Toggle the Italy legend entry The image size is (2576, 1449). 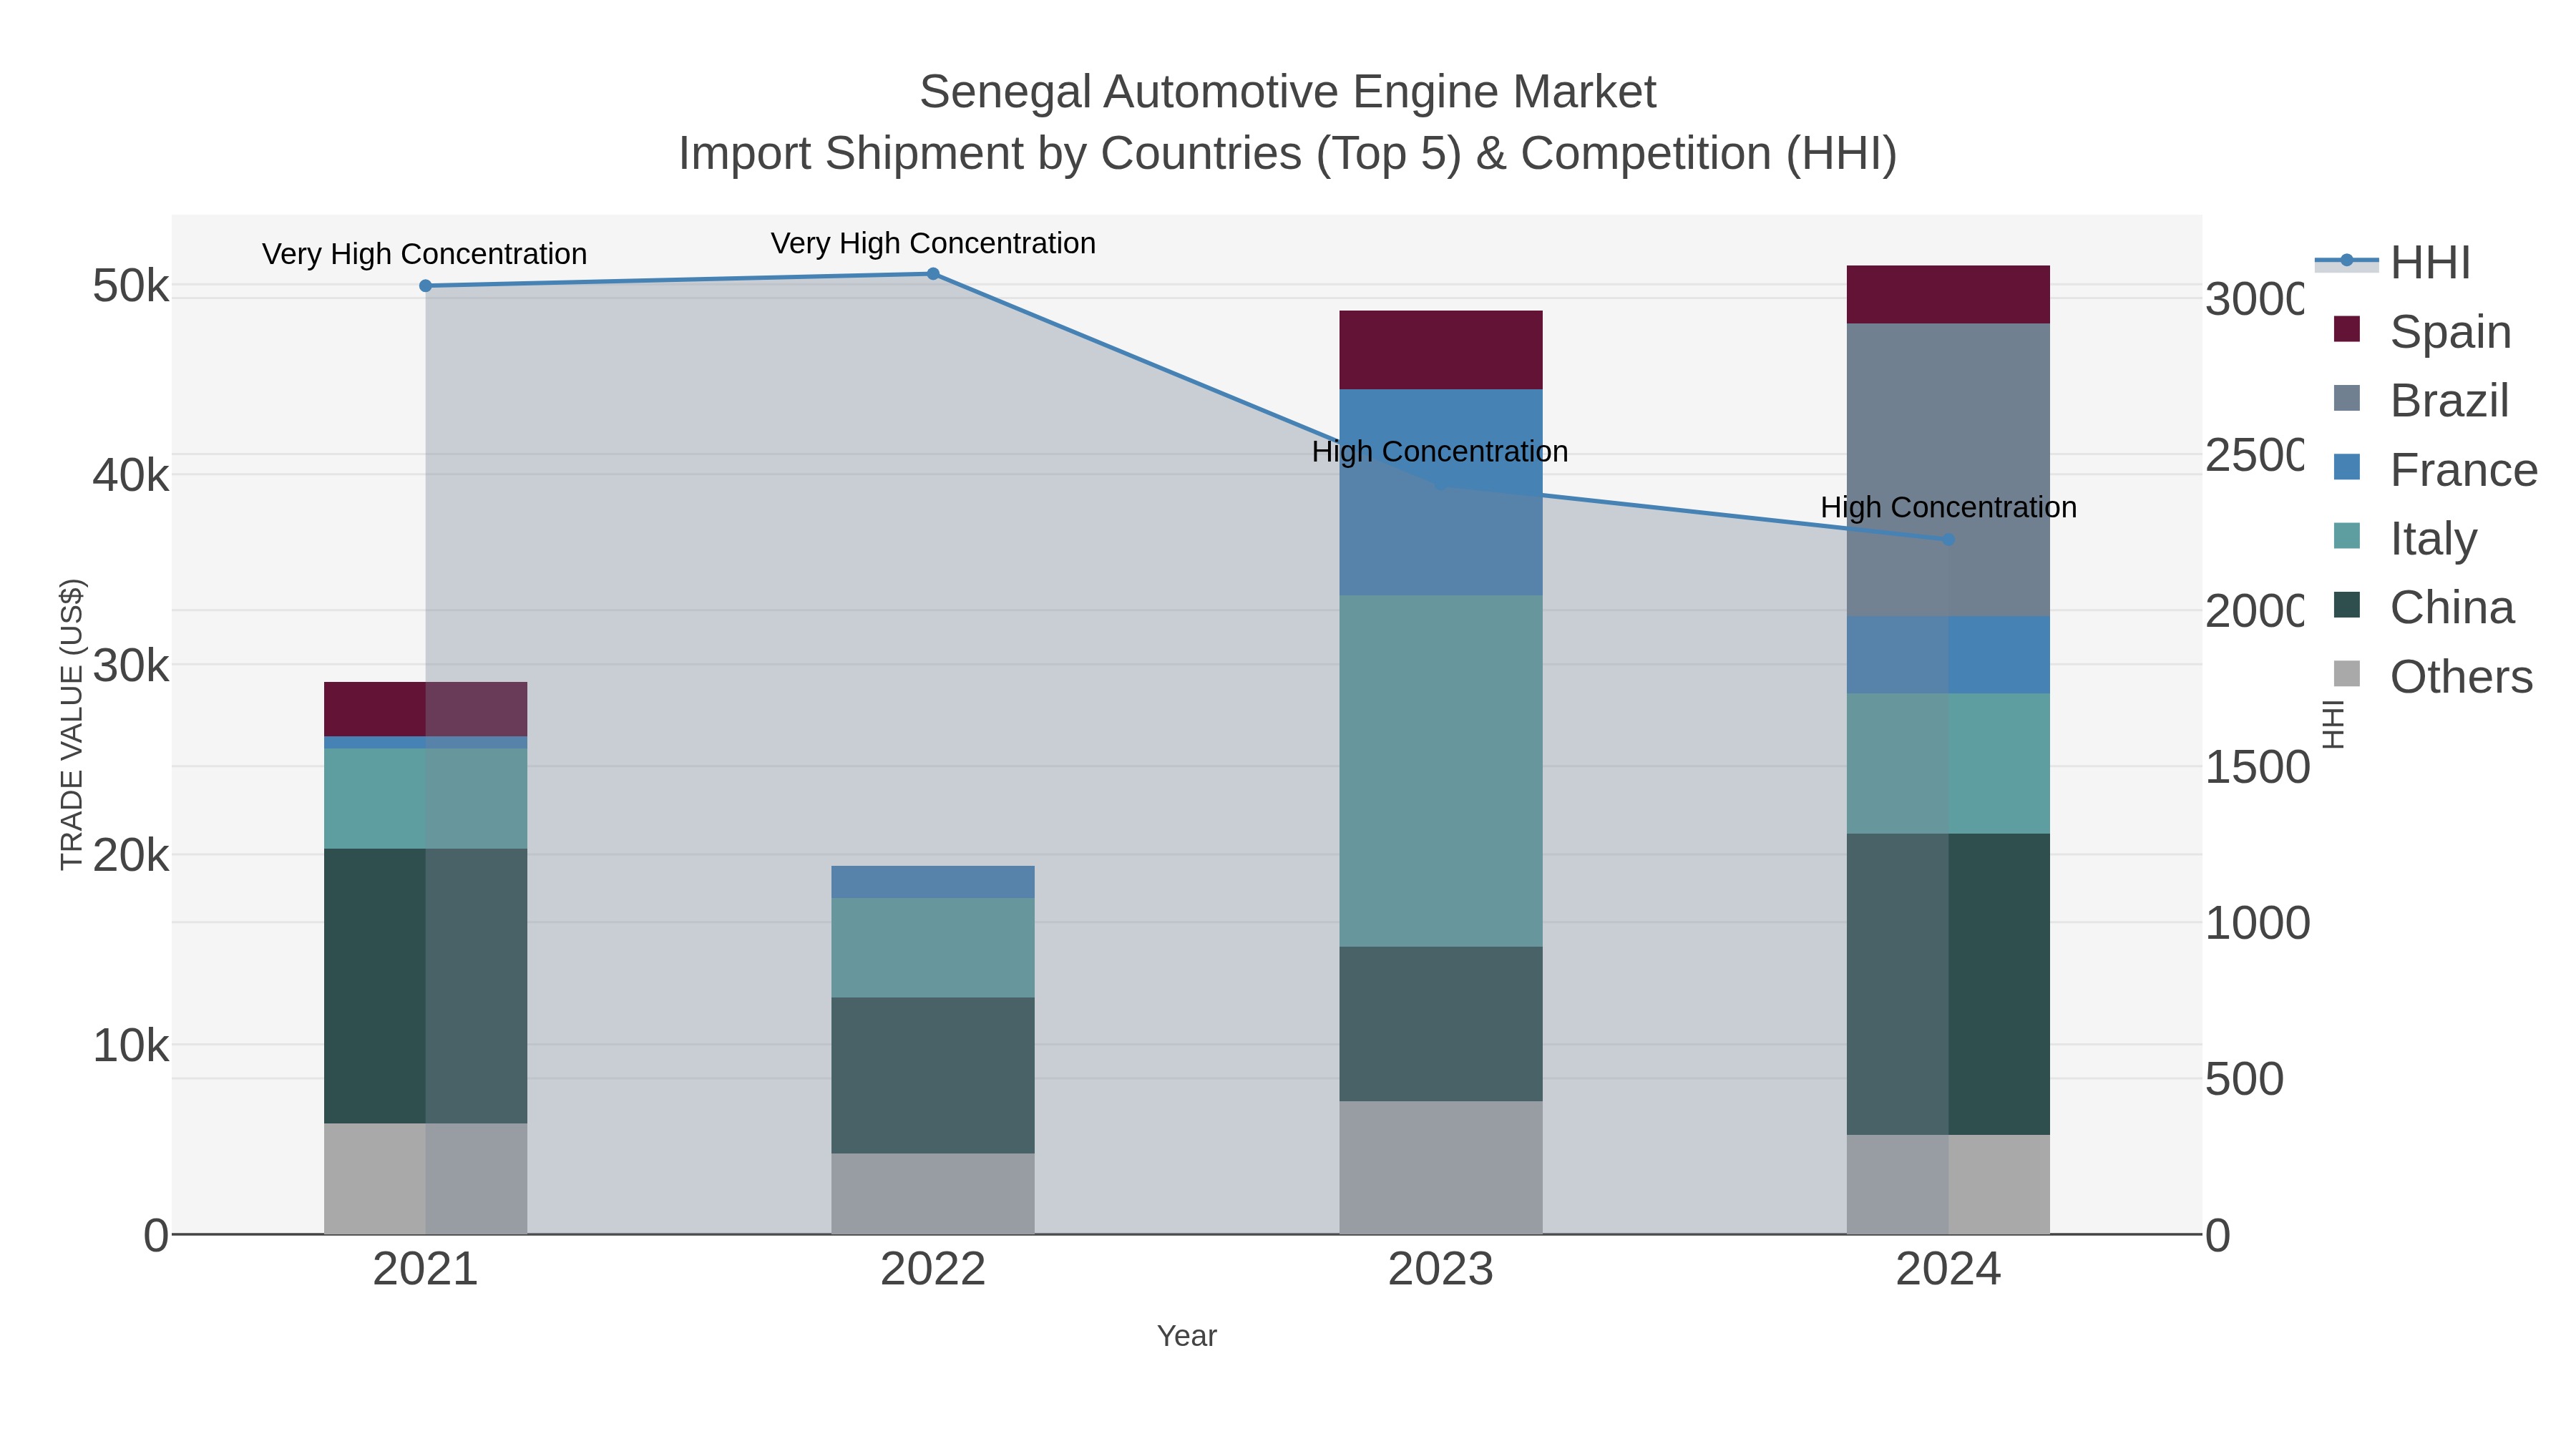click(2405, 538)
